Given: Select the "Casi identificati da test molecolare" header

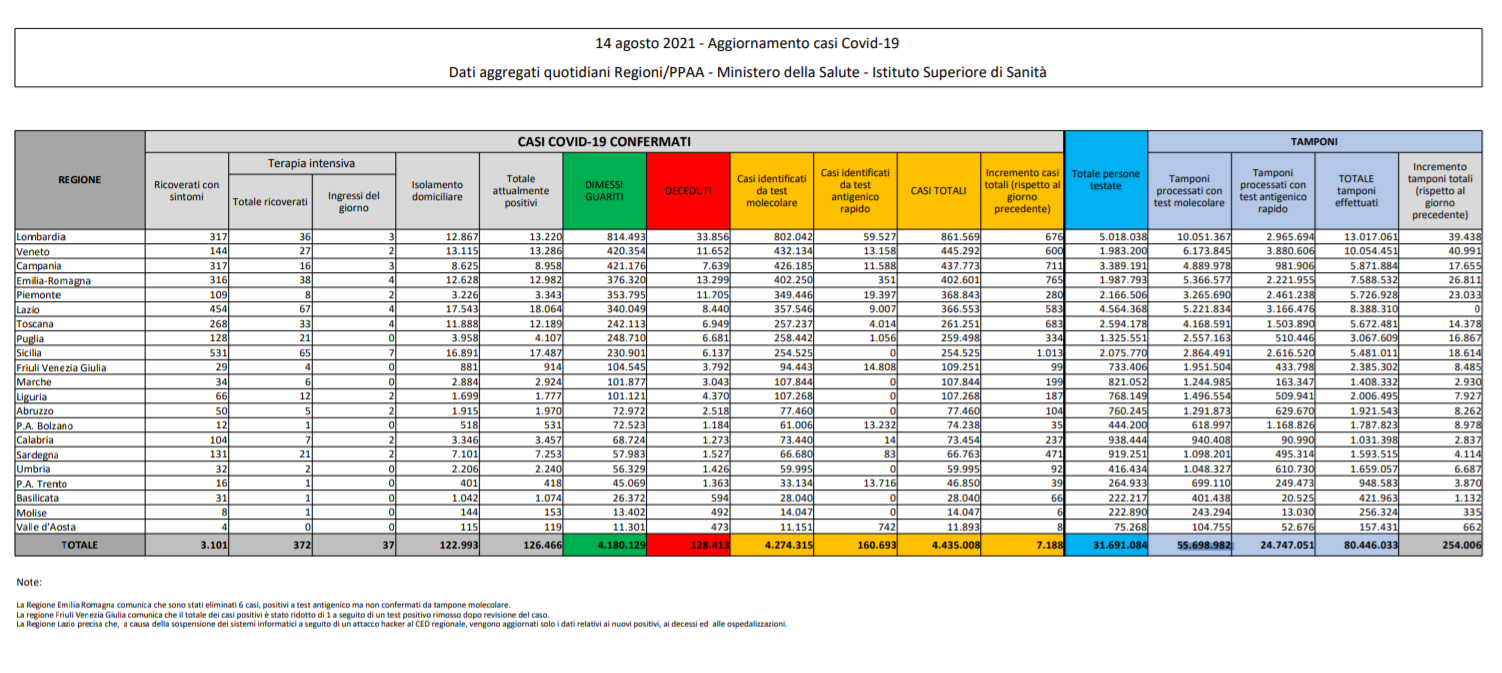Looking at the screenshot, I should (x=771, y=191).
